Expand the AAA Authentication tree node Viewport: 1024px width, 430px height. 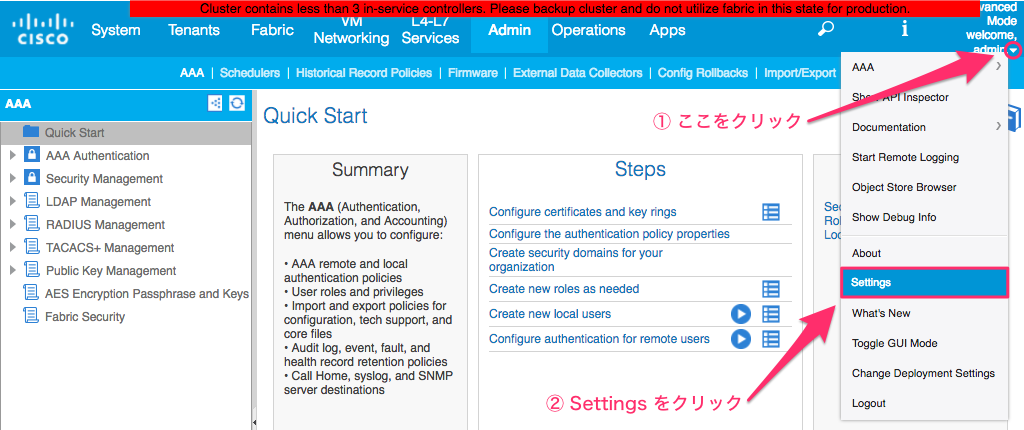(12, 156)
